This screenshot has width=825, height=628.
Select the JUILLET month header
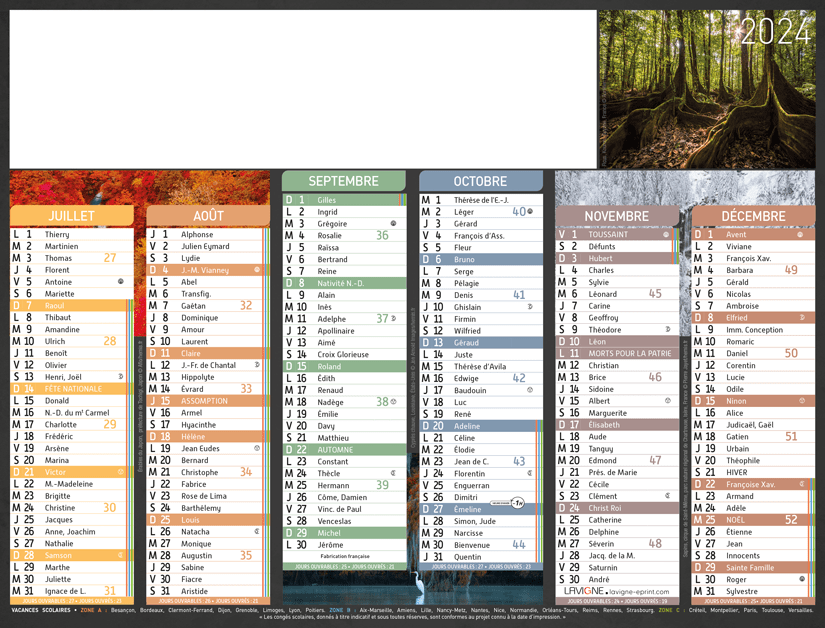click(x=72, y=216)
